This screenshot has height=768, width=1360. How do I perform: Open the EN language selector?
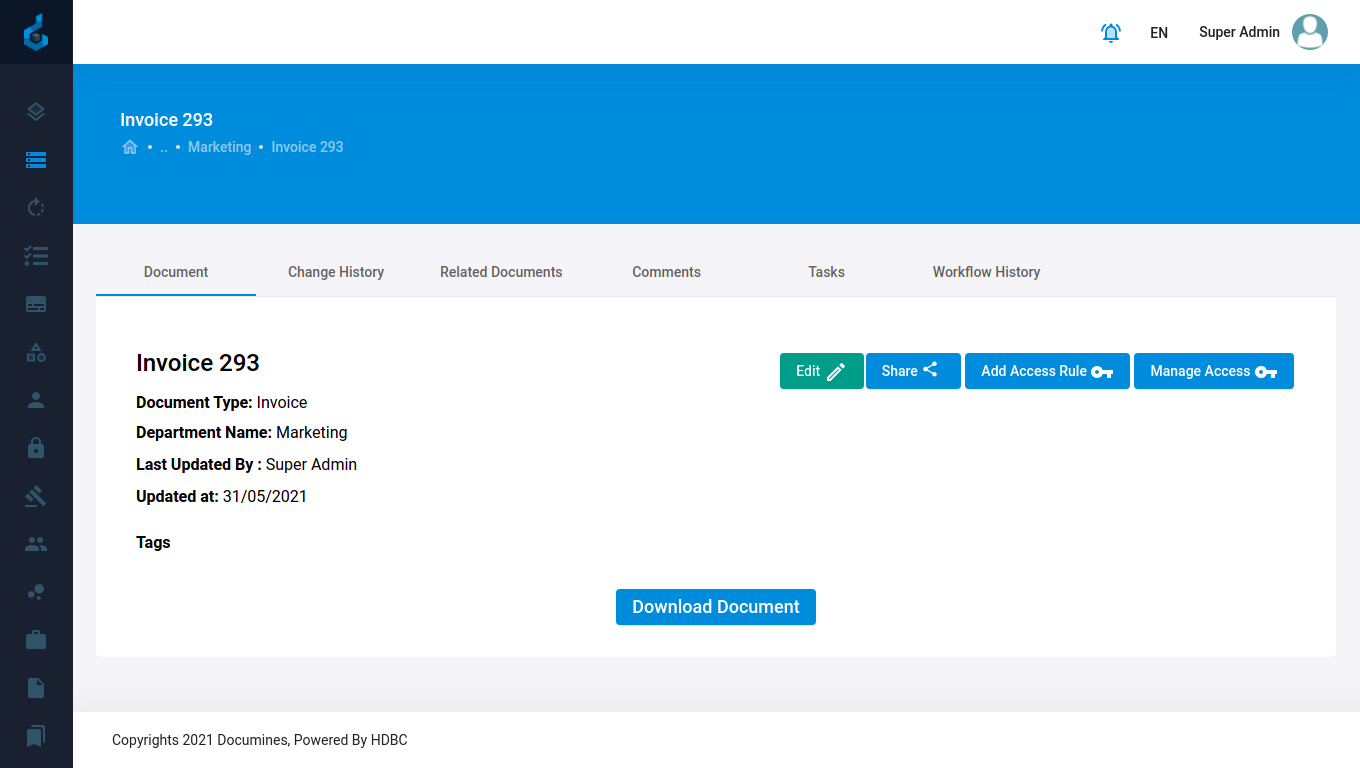click(1159, 33)
